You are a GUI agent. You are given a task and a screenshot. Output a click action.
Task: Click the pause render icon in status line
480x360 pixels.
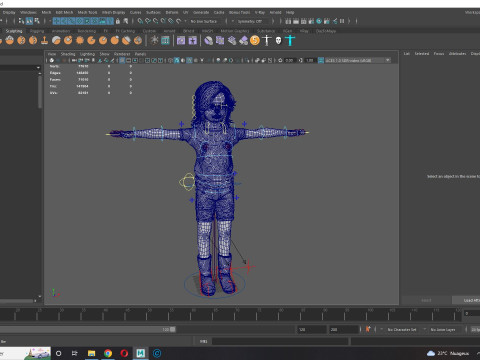point(342,21)
